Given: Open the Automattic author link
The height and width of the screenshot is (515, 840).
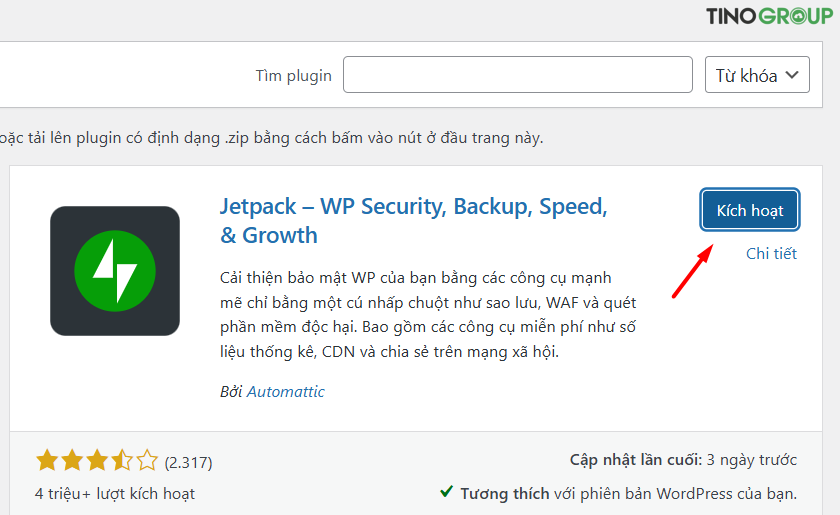Looking at the screenshot, I should (x=286, y=392).
